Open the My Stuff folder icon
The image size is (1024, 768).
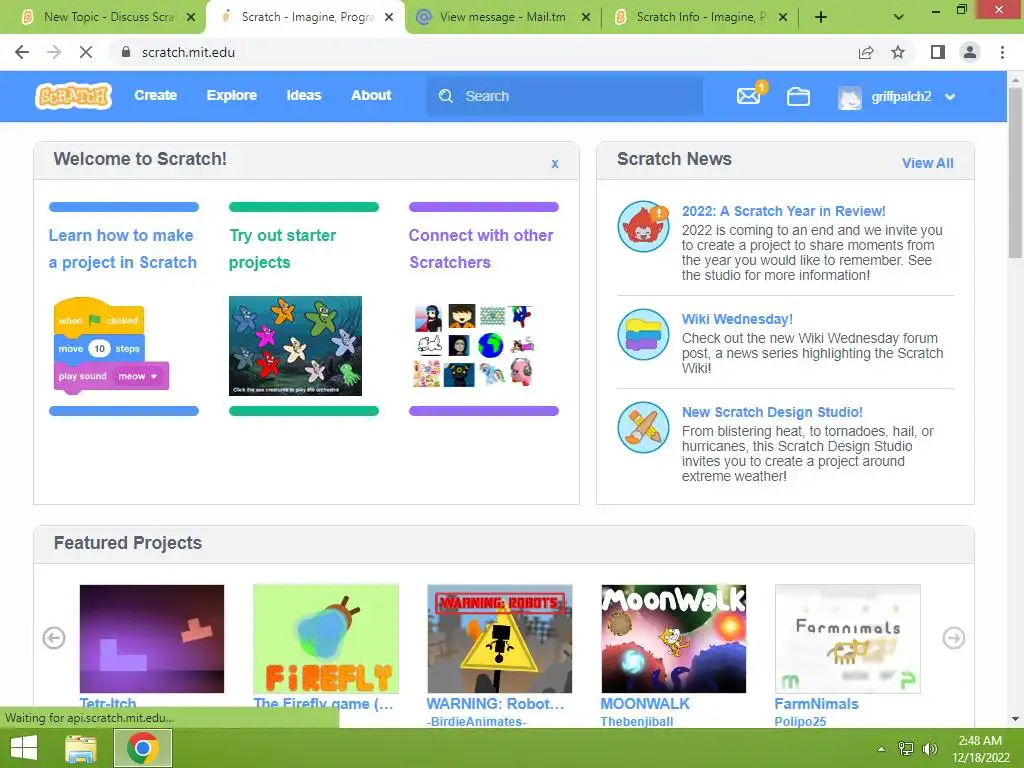coord(798,97)
